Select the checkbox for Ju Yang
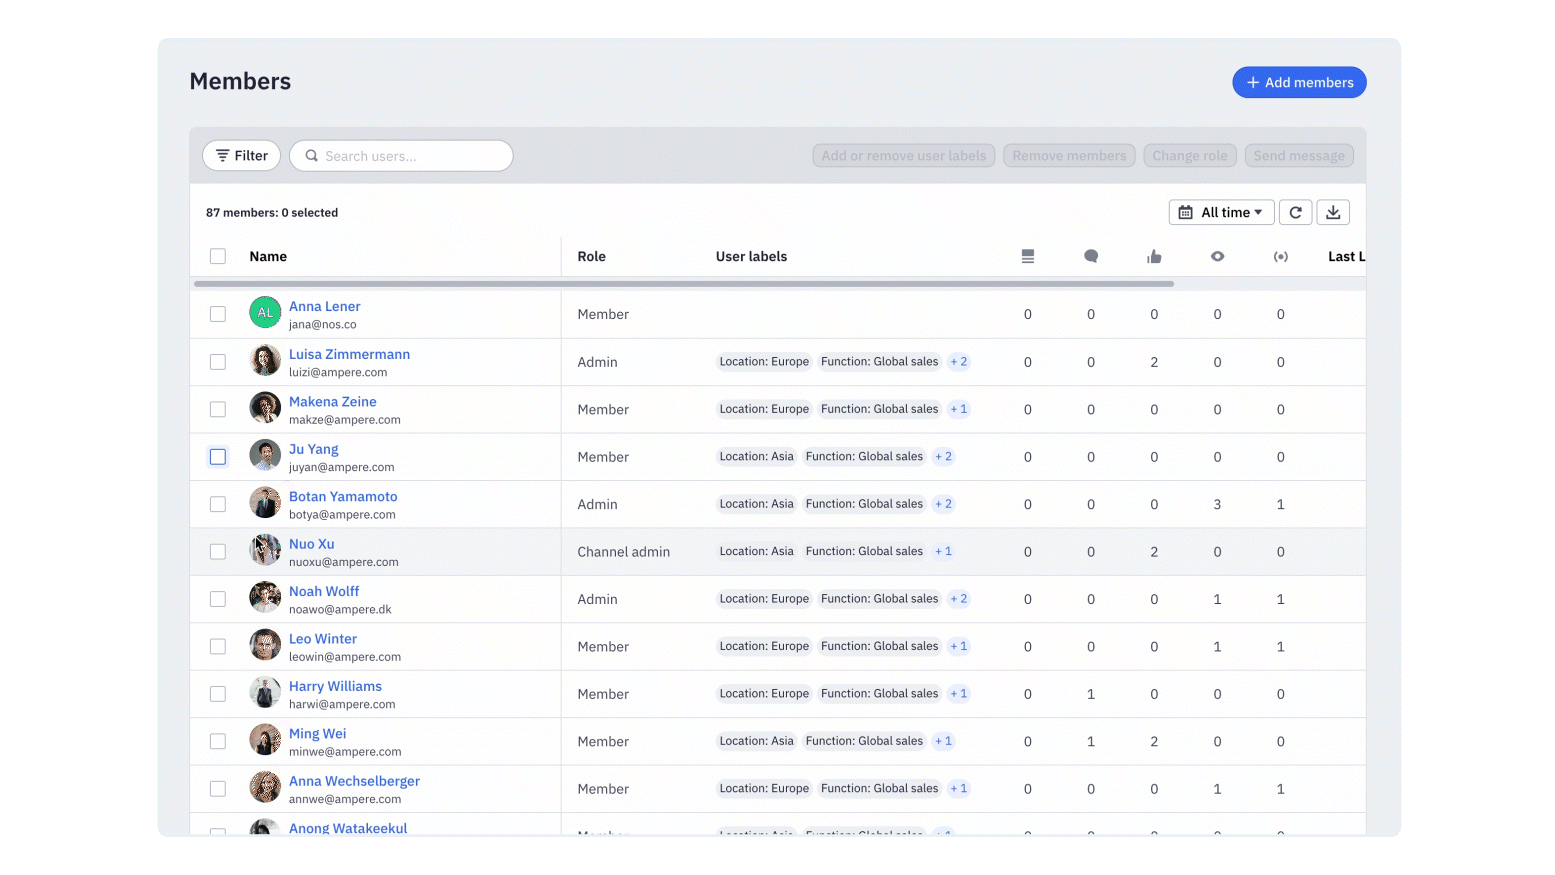The width and height of the screenshot is (1555, 875). tap(218, 457)
